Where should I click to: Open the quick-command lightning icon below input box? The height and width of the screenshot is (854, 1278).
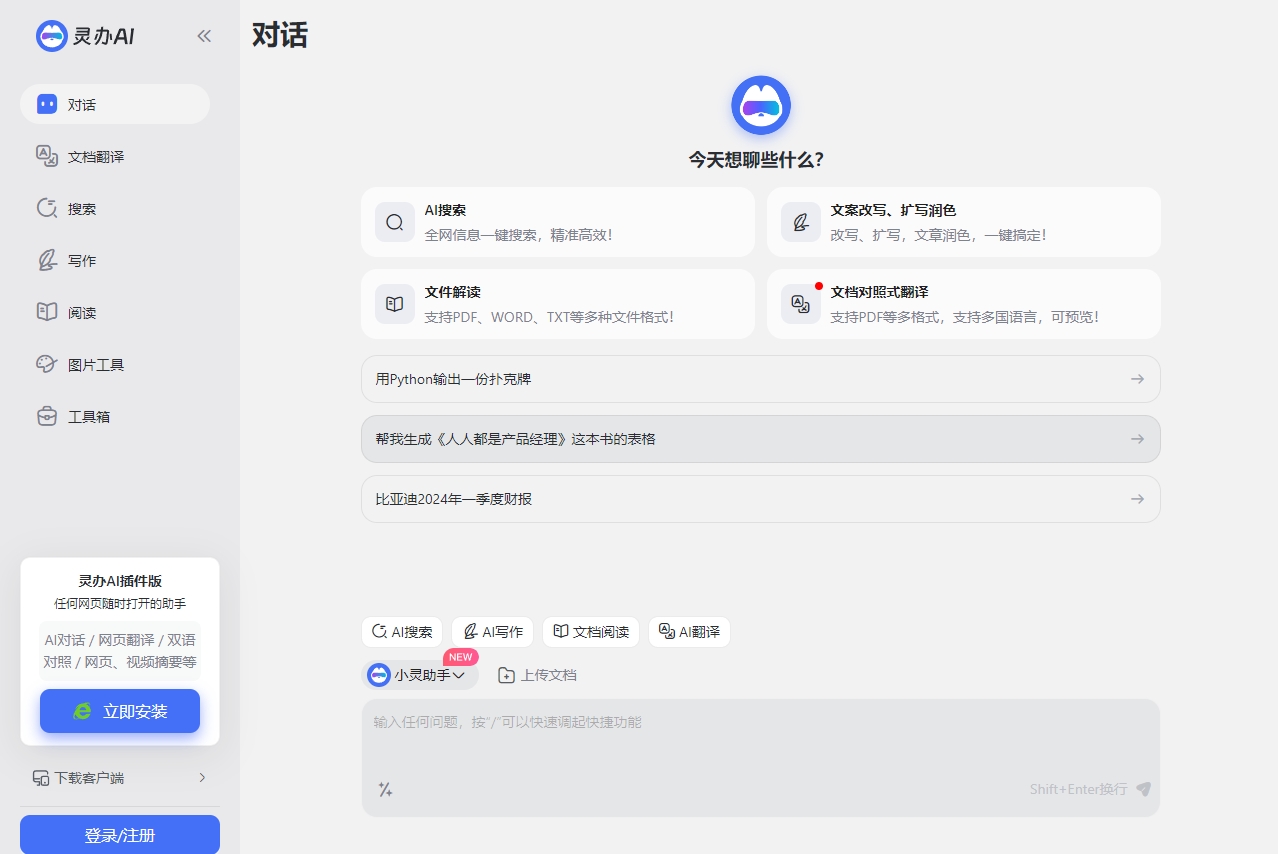[385, 789]
